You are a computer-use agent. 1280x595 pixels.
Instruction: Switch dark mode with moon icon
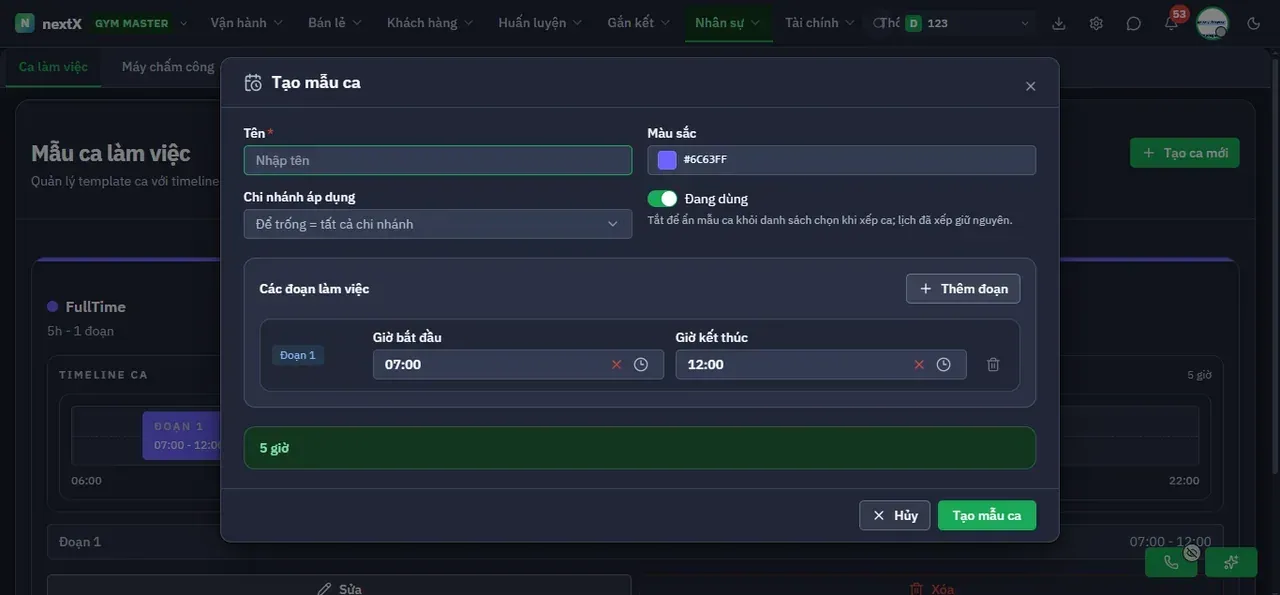pos(1254,23)
